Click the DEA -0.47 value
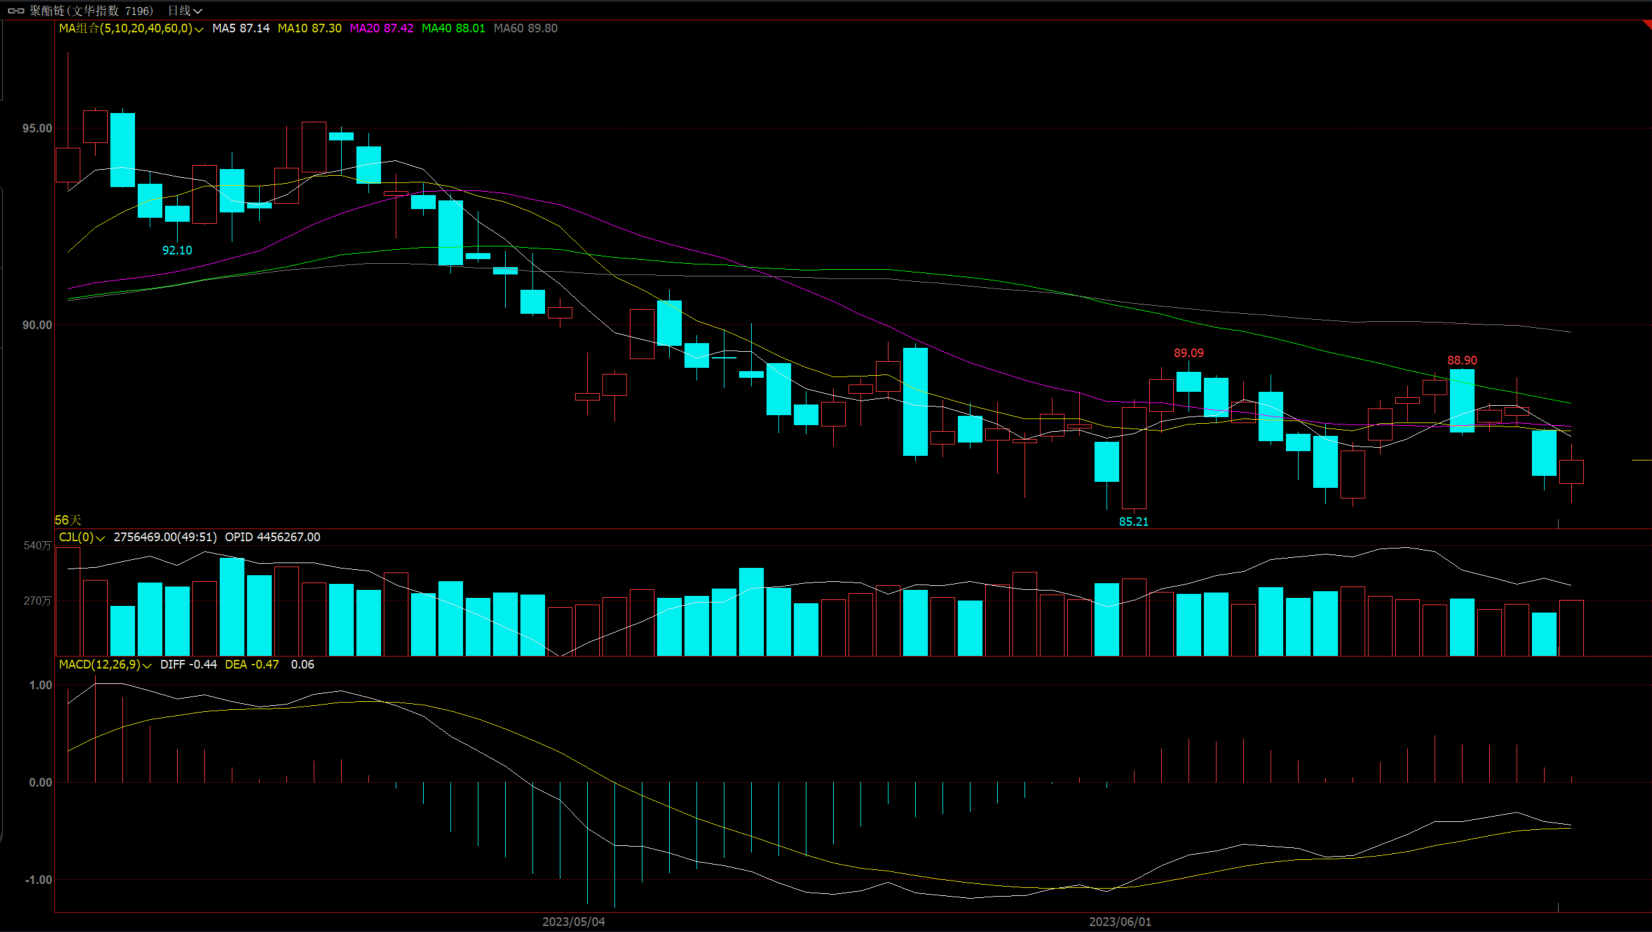Image resolution: width=1652 pixels, height=932 pixels. (252, 664)
